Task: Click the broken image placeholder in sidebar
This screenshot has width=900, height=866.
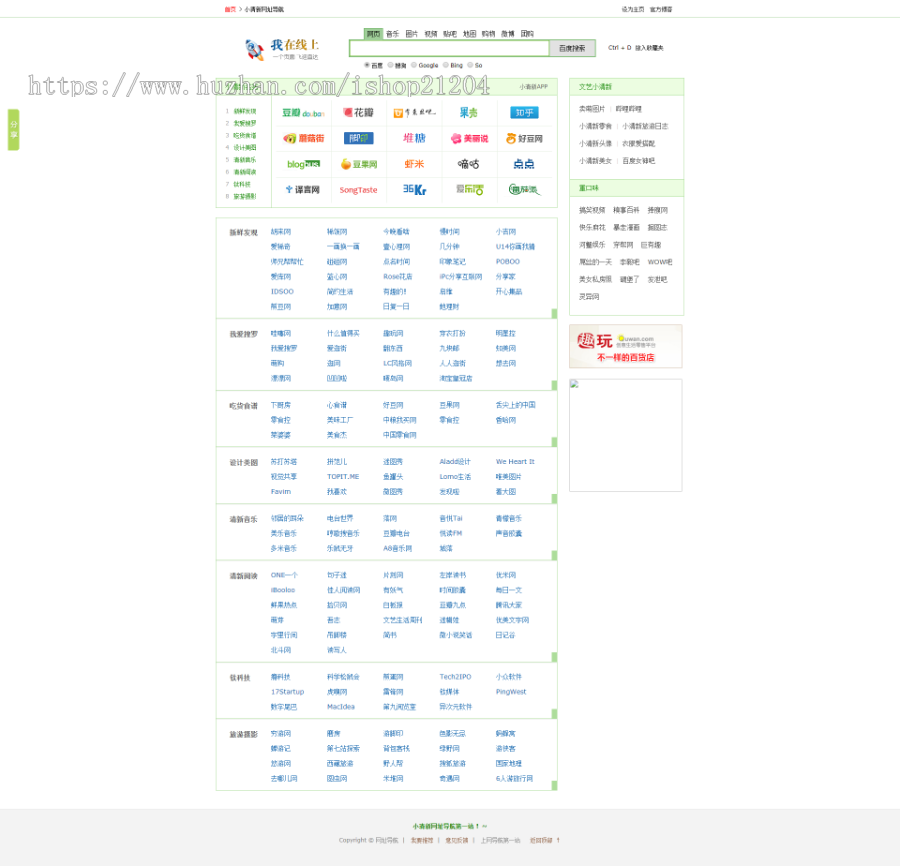Action: tap(626, 435)
